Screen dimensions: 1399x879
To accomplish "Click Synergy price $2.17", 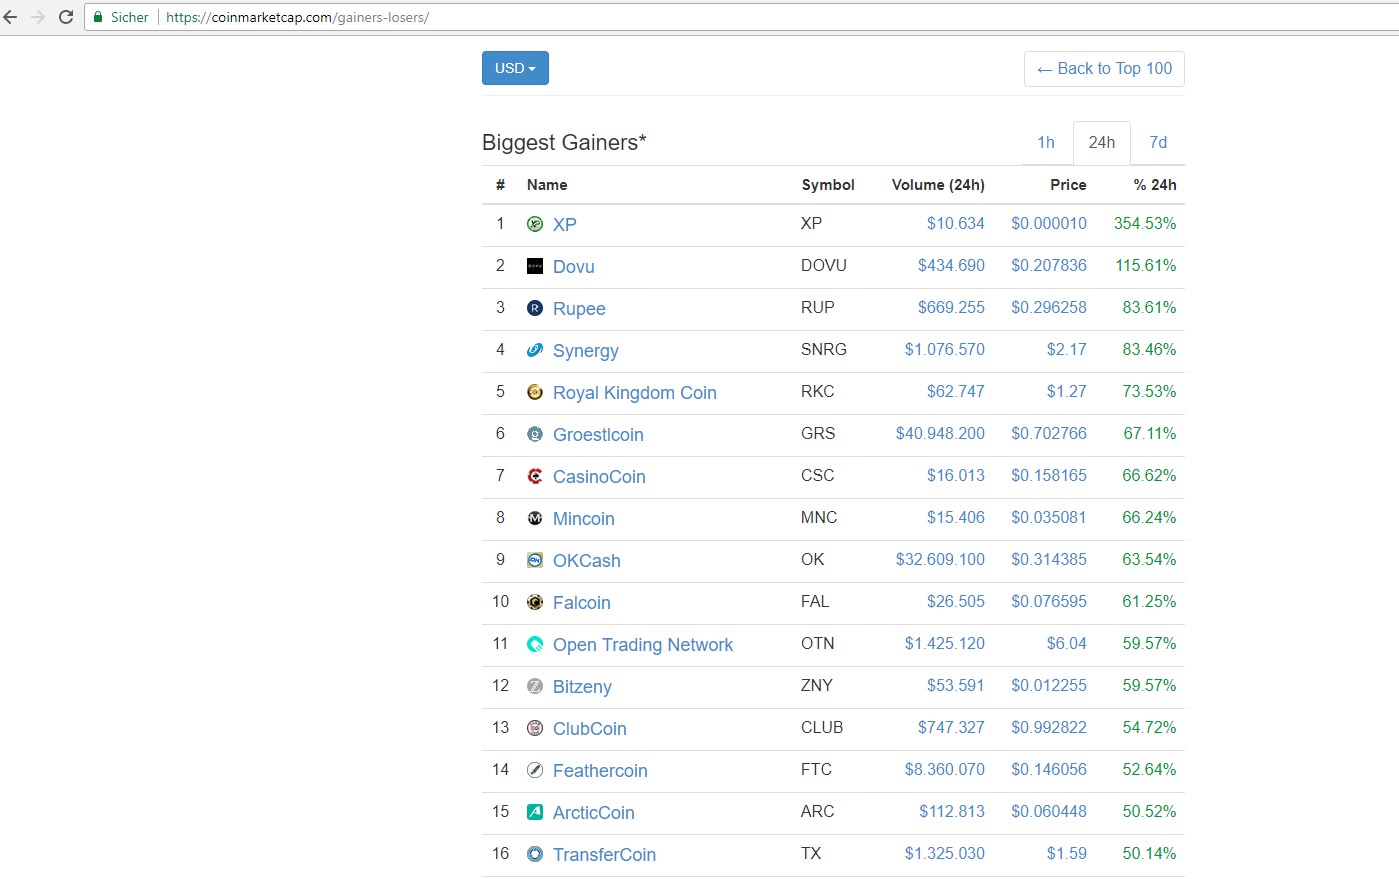I will click(1067, 350).
